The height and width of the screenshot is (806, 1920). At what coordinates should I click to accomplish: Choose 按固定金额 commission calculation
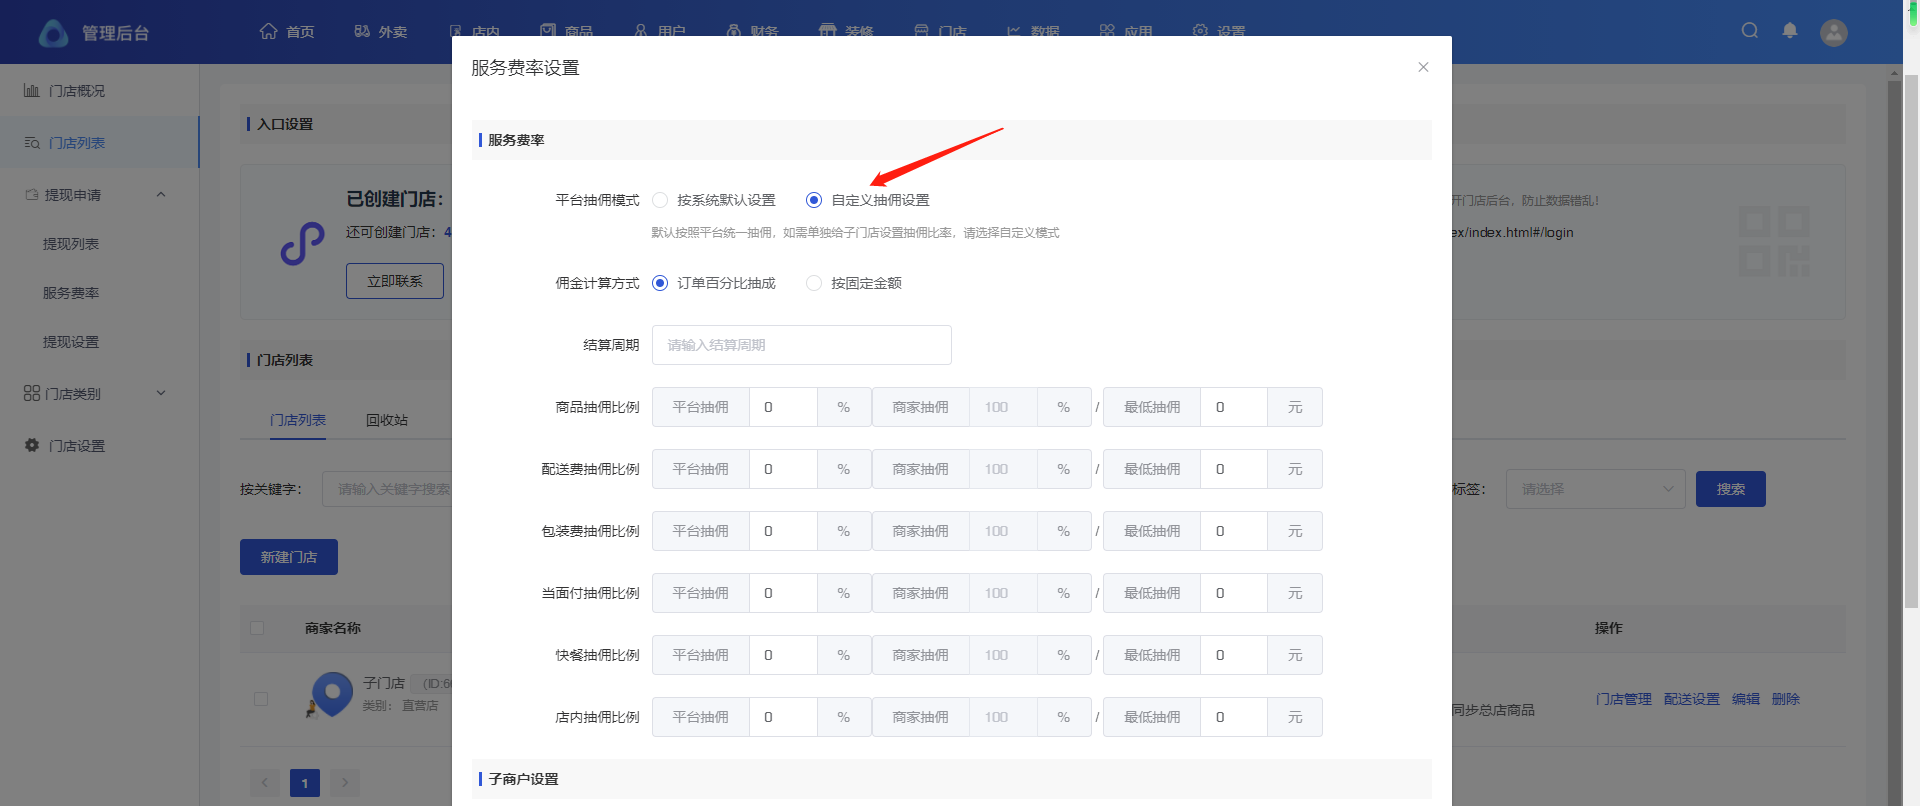(x=814, y=283)
